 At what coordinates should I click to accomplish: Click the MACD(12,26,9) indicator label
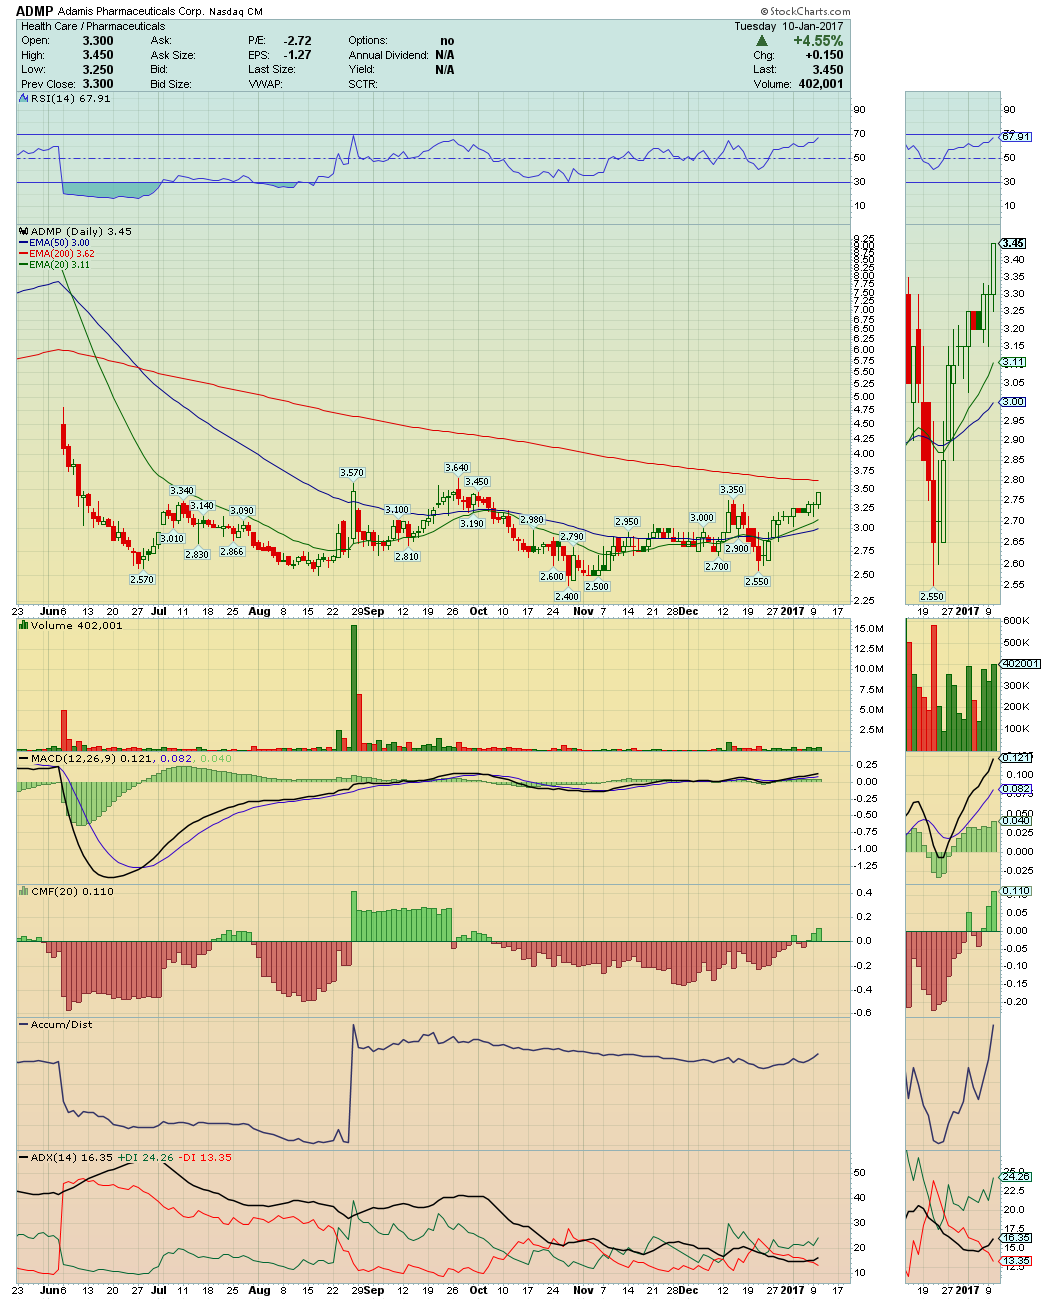click(73, 758)
